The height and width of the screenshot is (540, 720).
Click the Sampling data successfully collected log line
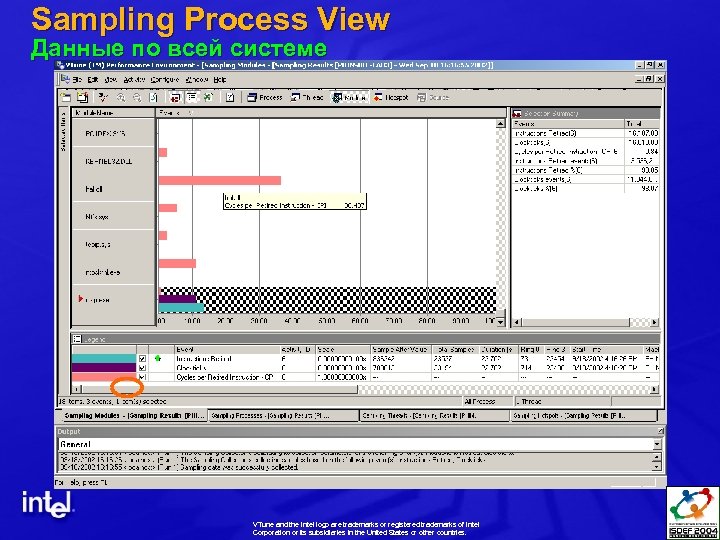179,467
